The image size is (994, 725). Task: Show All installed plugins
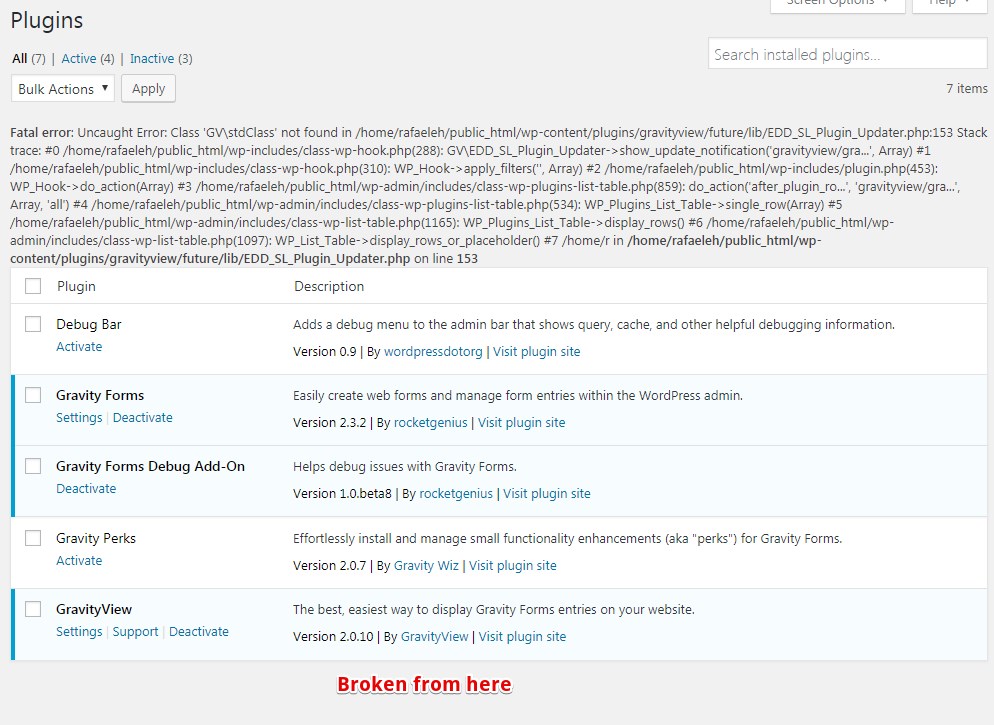[x=18, y=58]
